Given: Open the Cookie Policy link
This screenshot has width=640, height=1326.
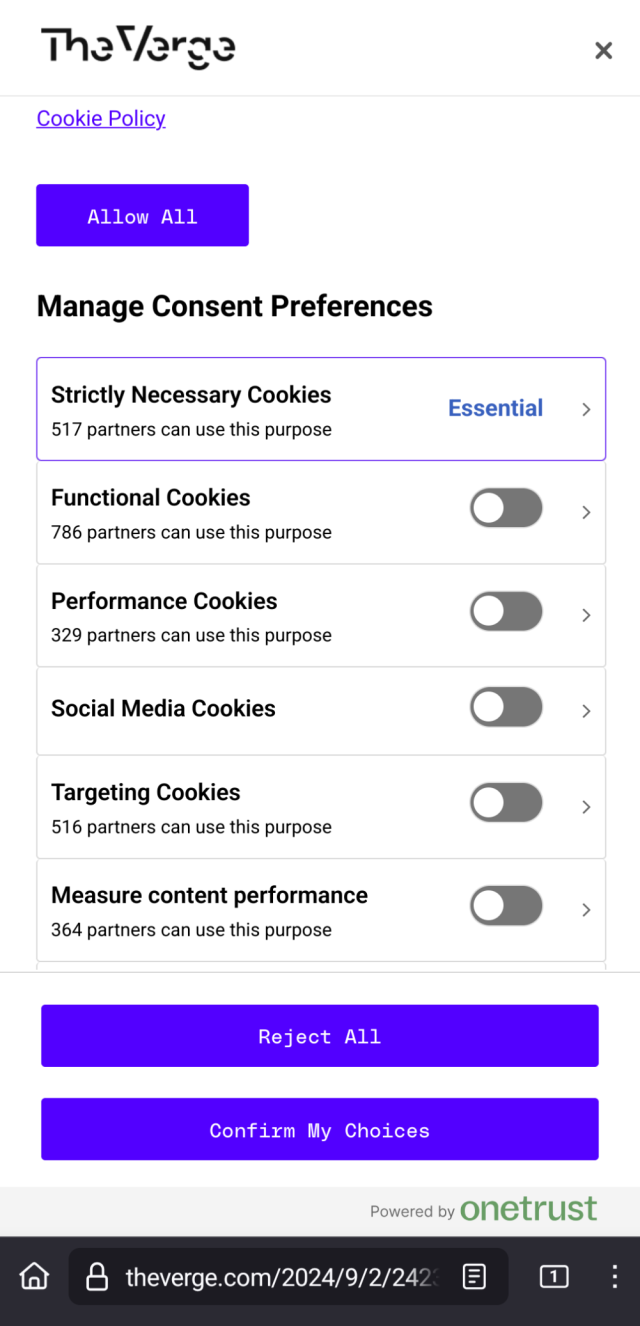Looking at the screenshot, I should (x=101, y=118).
